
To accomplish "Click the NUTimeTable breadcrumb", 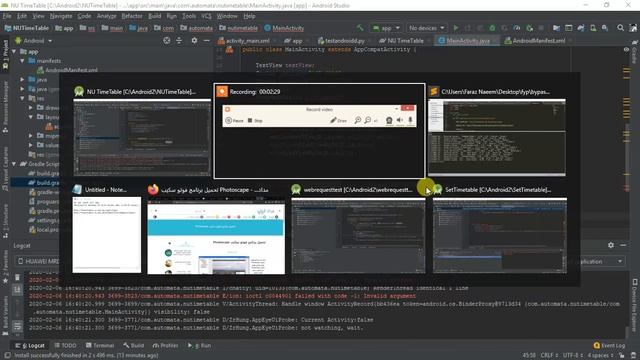I will point(27,28).
